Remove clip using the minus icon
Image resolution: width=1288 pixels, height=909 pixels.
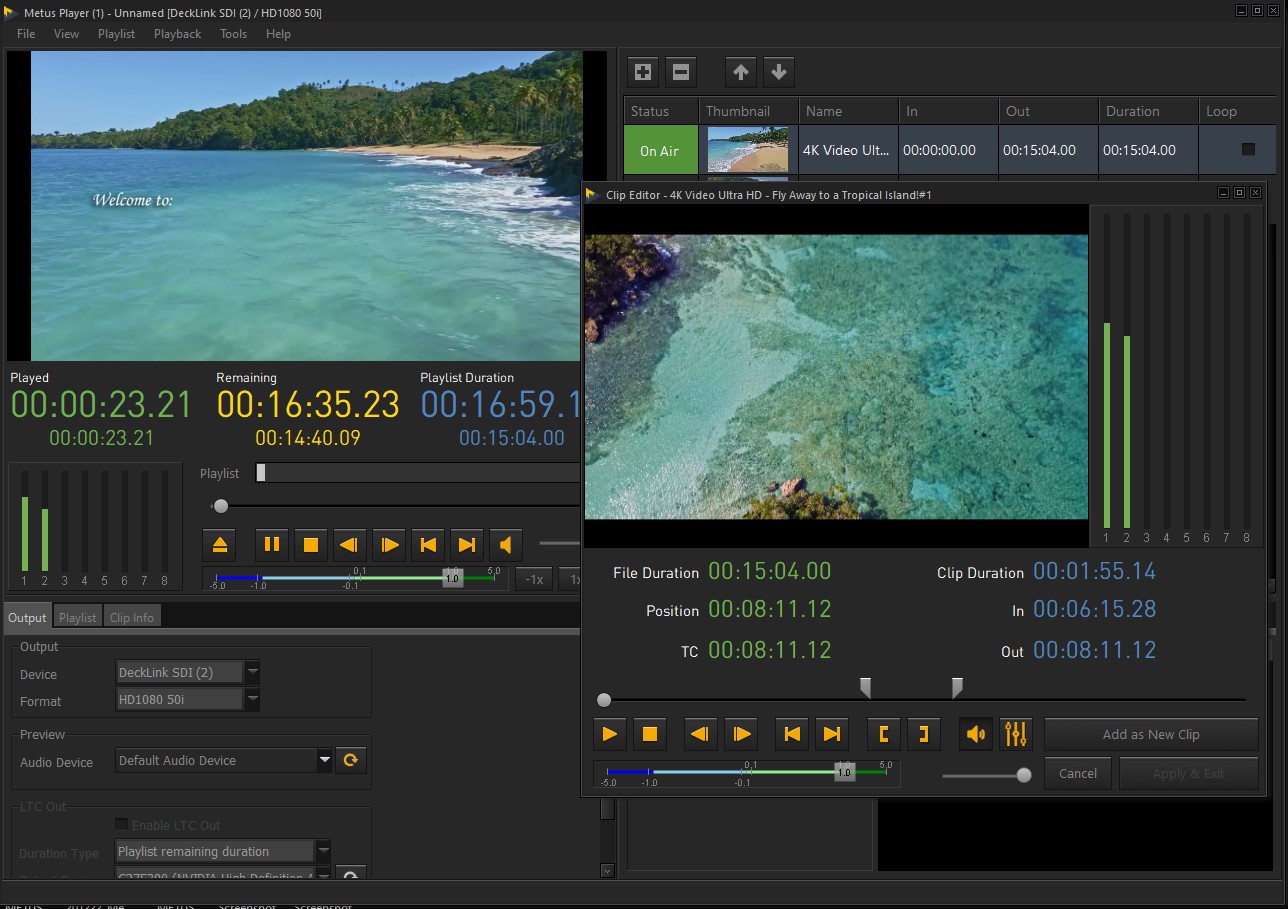click(x=681, y=72)
